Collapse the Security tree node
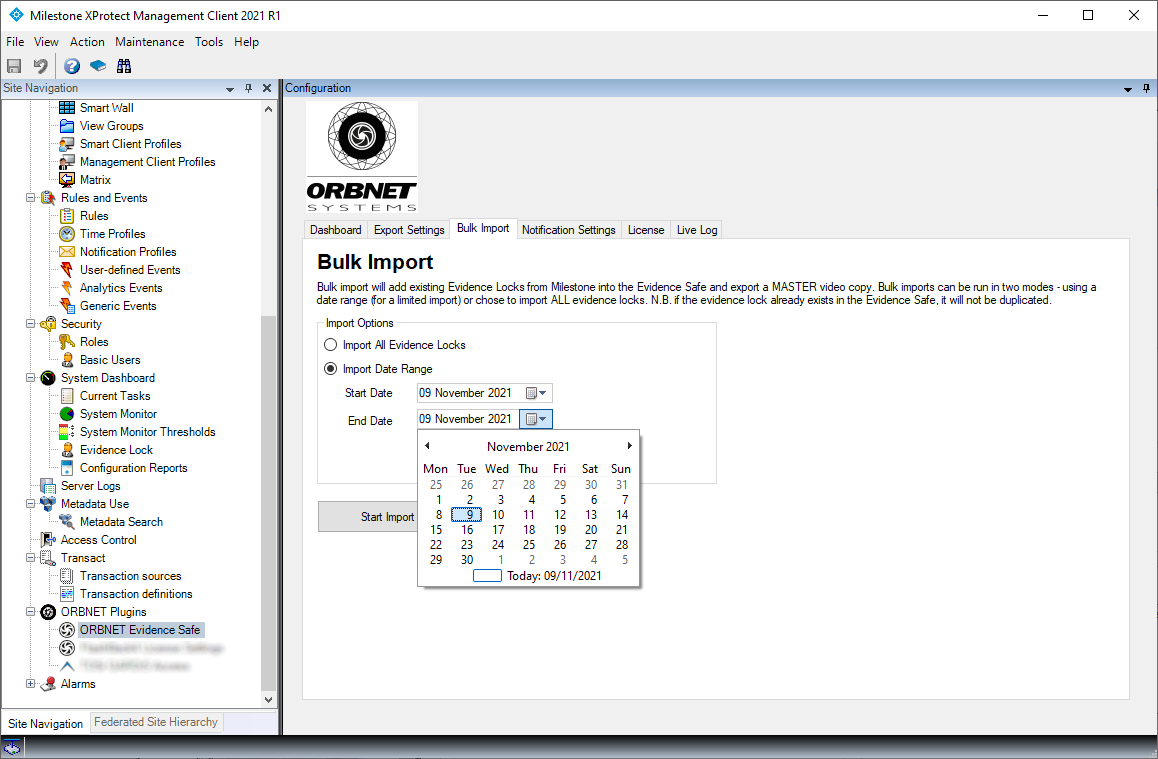This screenshot has height=759, width=1158. [x=31, y=323]
